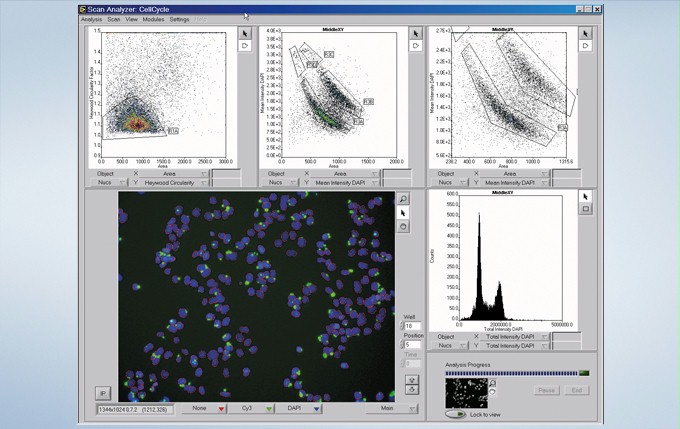The height and width of the screenshot is (429, 680).
Task: Click the End button
Action: [x=577, y=390]
